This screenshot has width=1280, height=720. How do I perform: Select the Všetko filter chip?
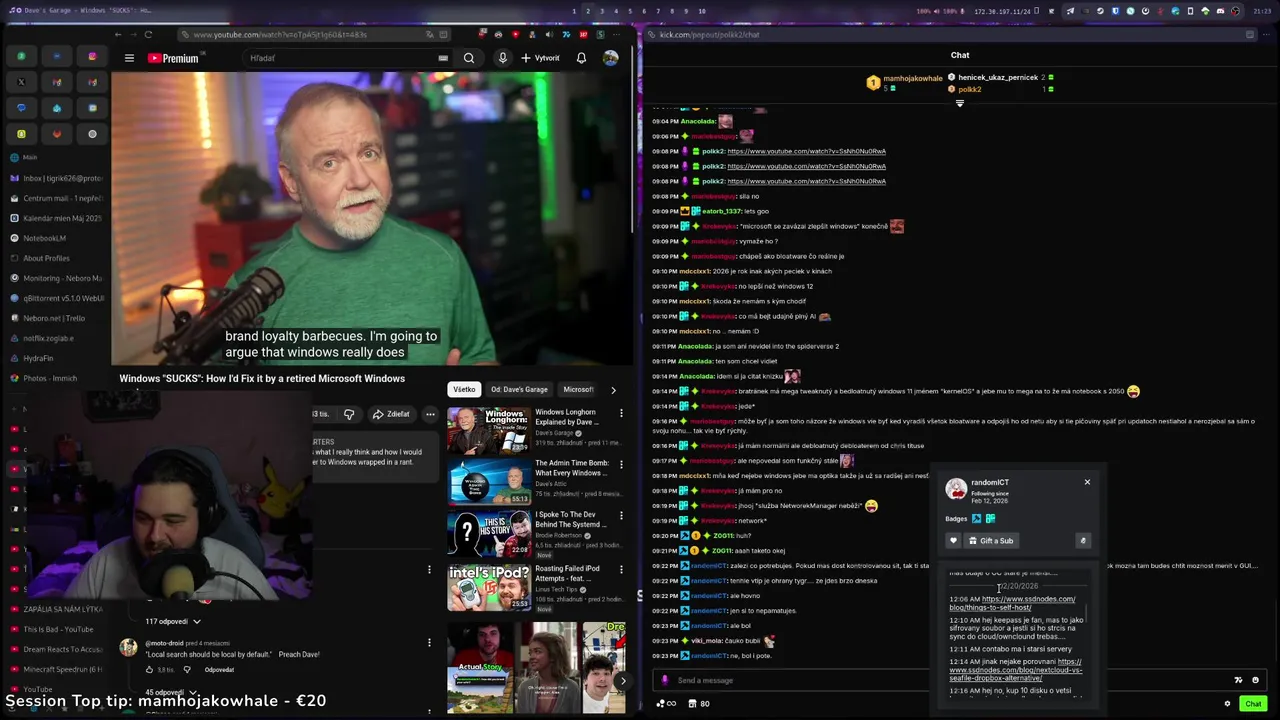click(464, 389)
